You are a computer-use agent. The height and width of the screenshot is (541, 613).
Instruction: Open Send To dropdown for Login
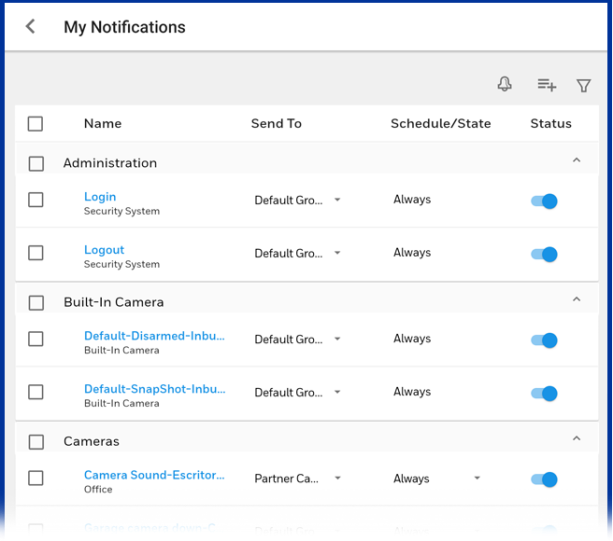click(x=297, y=200)
